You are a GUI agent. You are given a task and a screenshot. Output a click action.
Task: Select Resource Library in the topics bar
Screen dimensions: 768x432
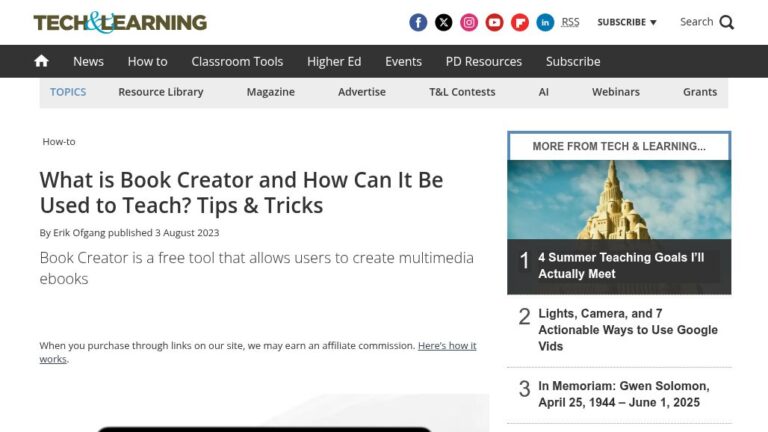click(x=161, y=92)
